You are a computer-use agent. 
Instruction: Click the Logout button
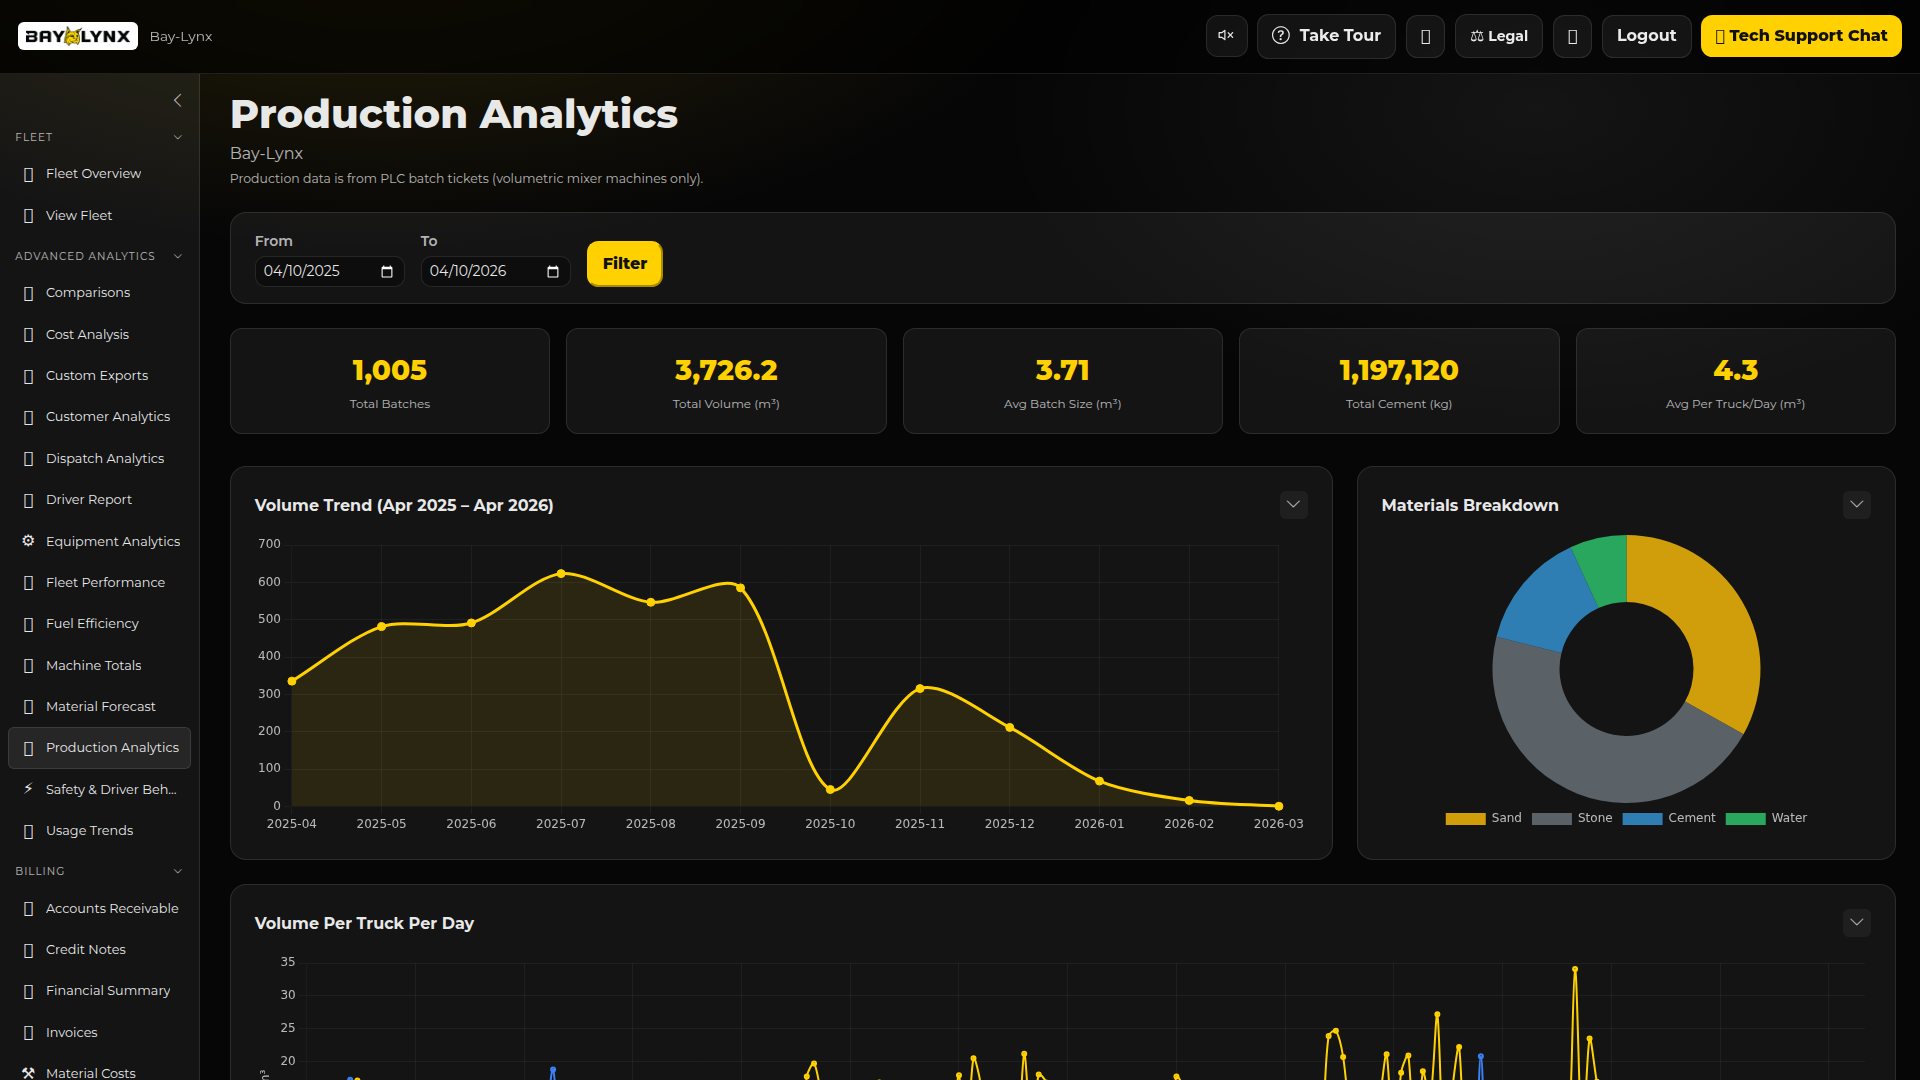(1646, 35)
